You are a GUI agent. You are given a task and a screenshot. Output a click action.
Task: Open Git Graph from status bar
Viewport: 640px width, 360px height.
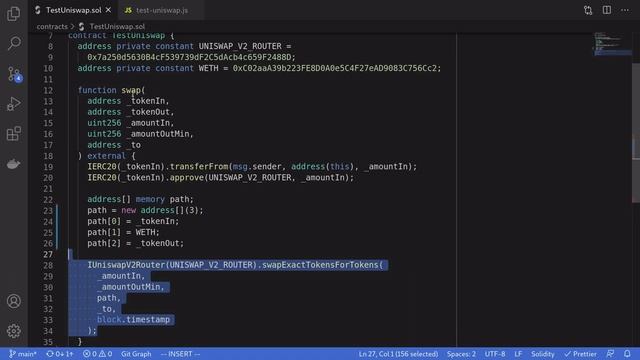click(136, 354)
